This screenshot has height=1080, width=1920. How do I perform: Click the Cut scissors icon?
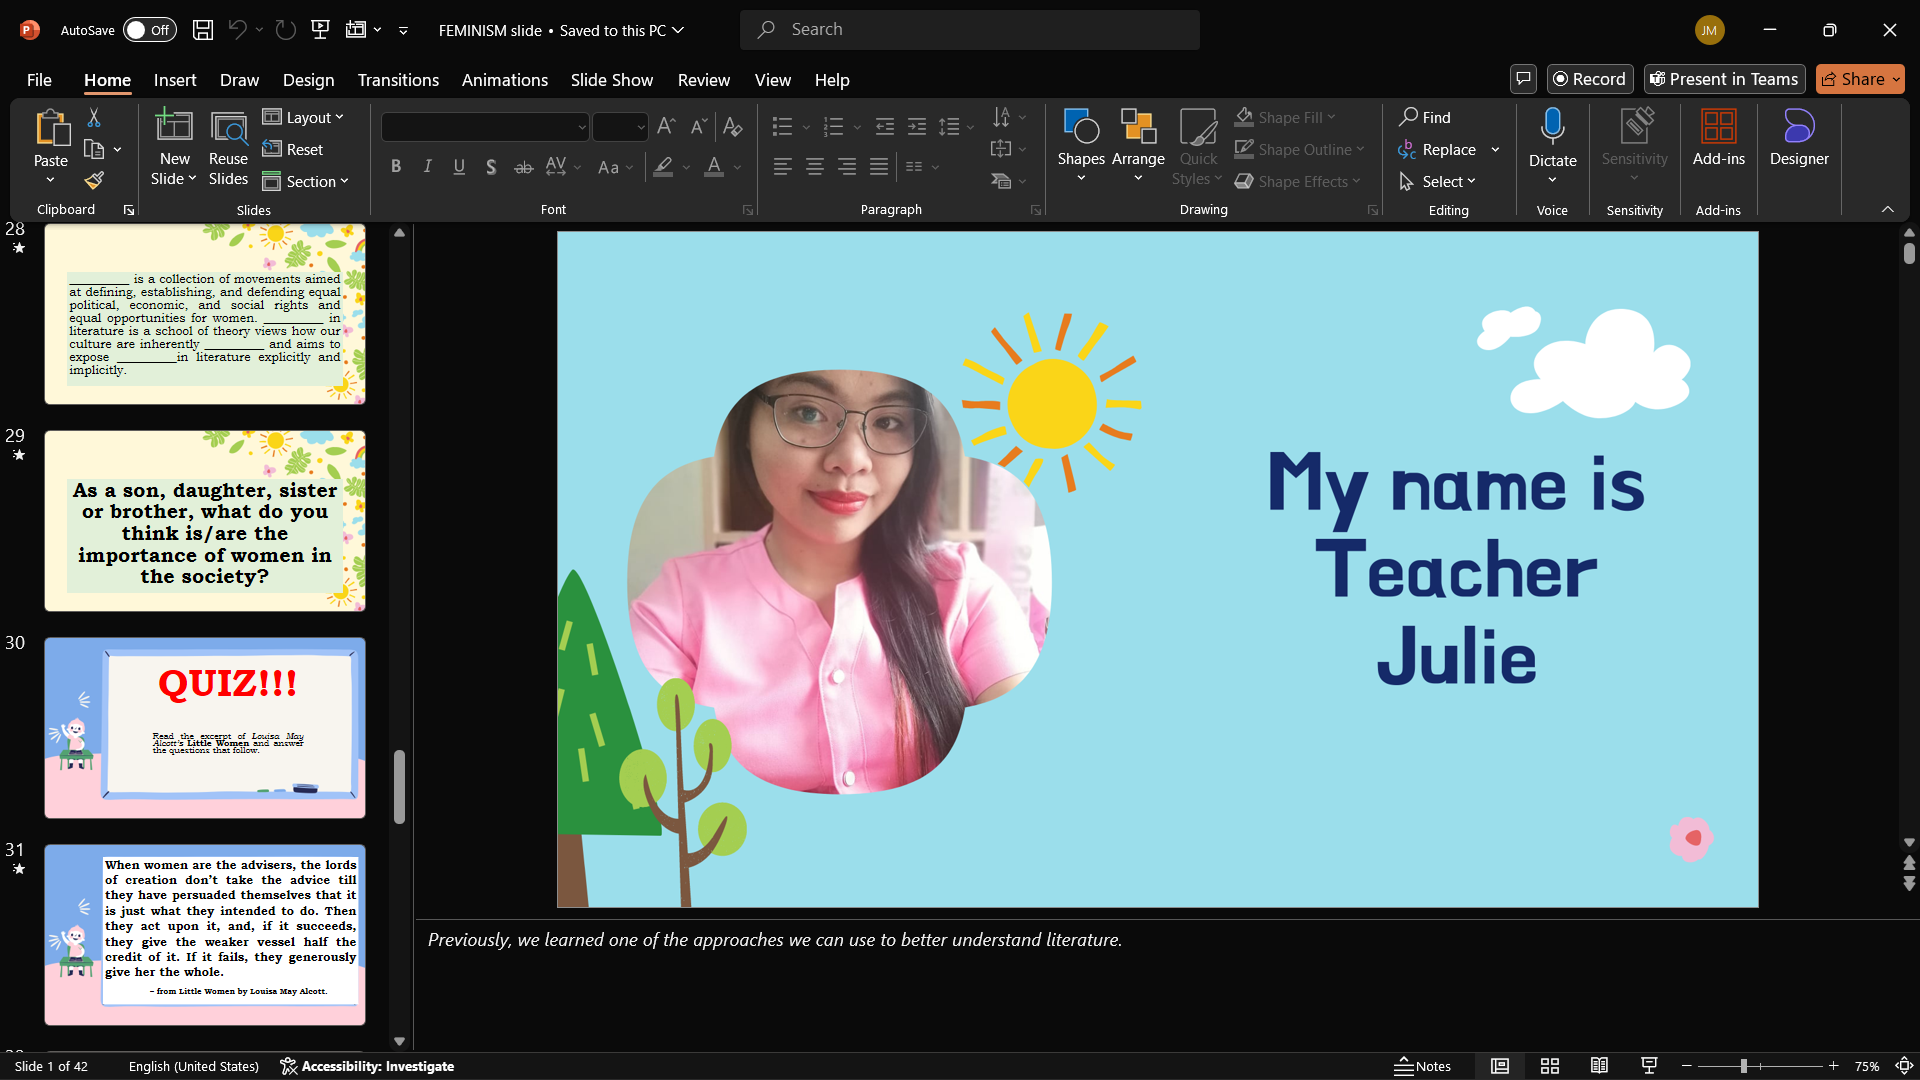(x=94, y=118)
